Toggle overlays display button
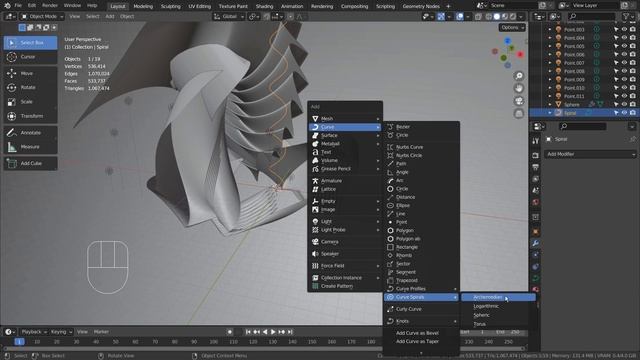The image size is (640, 360). 460,16
